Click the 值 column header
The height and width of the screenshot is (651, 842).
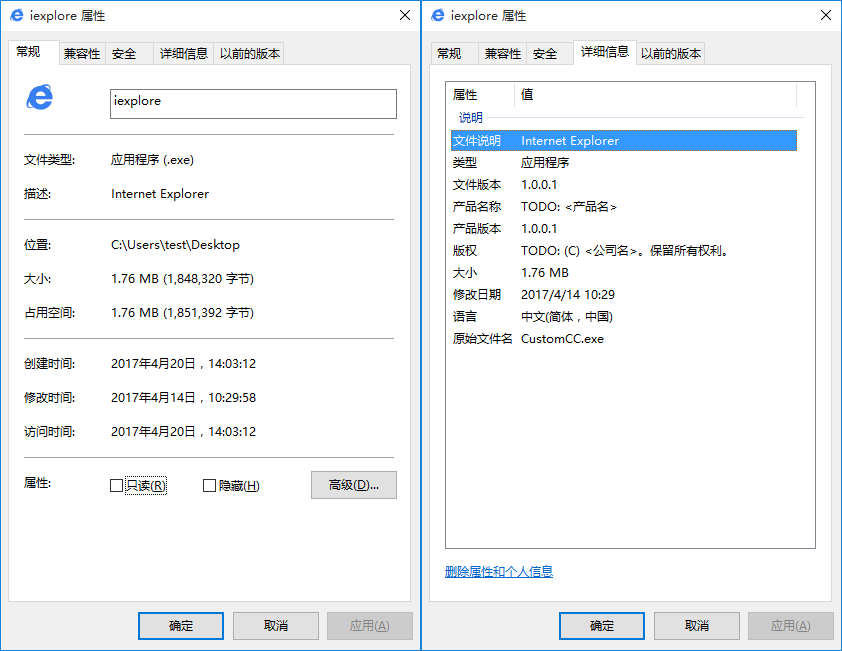click(656, 95)
